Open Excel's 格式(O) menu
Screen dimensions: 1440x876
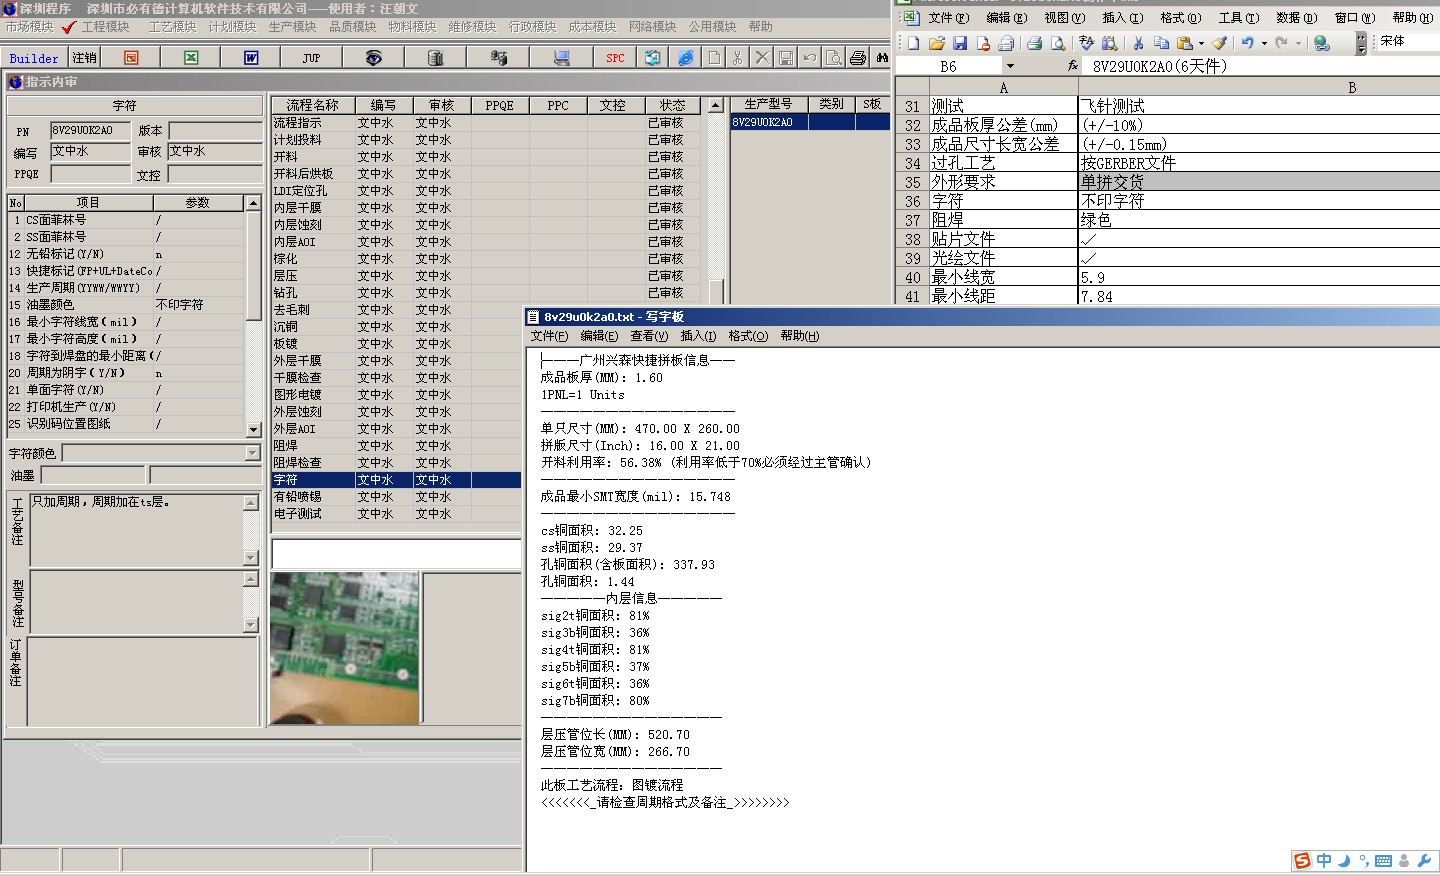(1180, 18)
